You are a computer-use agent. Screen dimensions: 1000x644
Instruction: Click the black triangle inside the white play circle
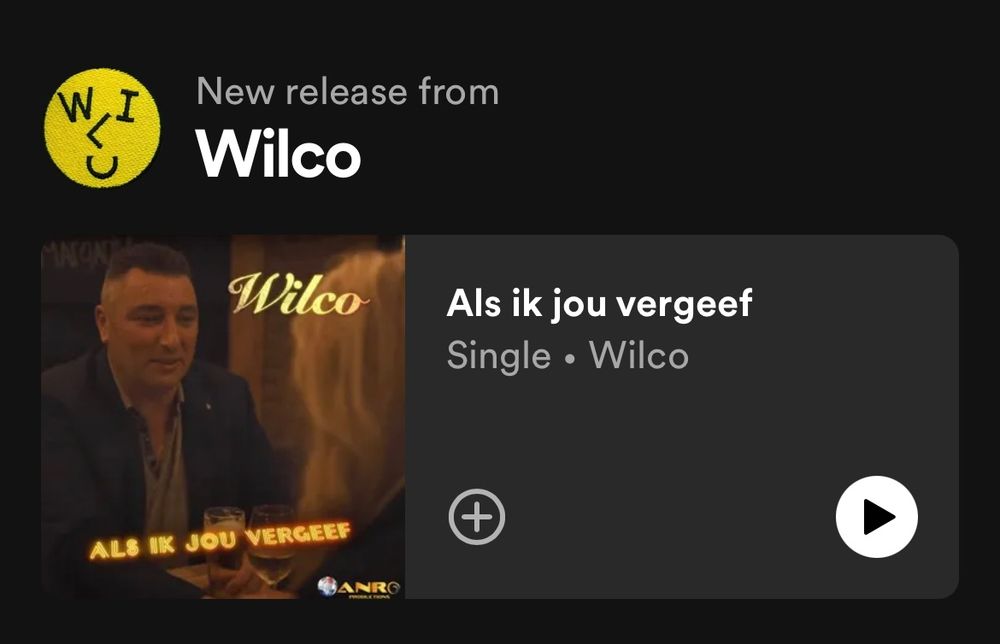click(x=879, y=516)
